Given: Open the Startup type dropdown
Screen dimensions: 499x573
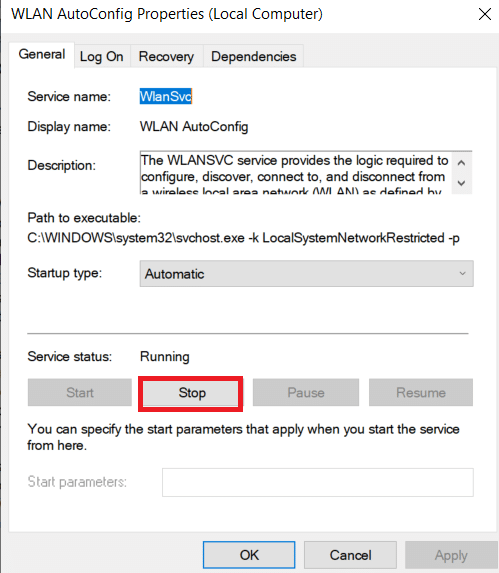Looking at the screenshot, I should pos(306,274).
